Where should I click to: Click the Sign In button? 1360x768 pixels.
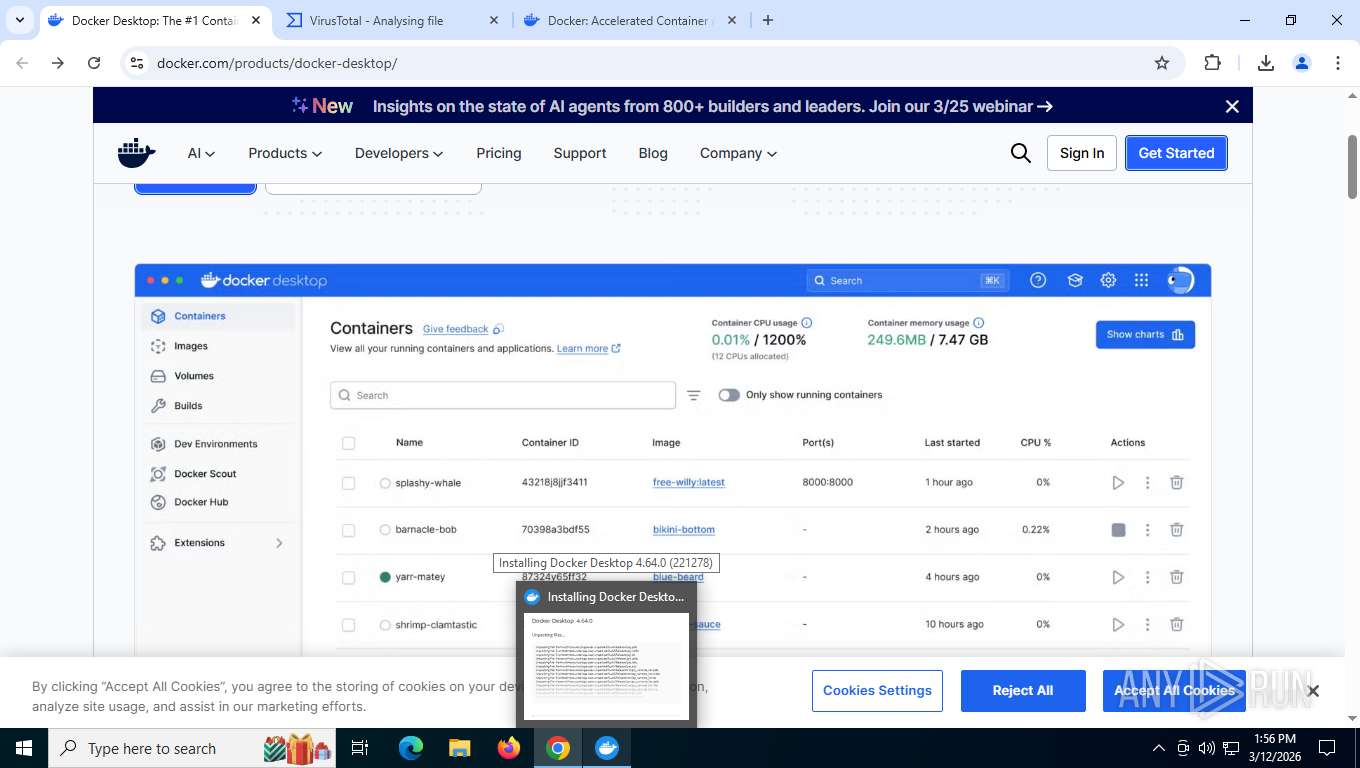point(1082,153)
